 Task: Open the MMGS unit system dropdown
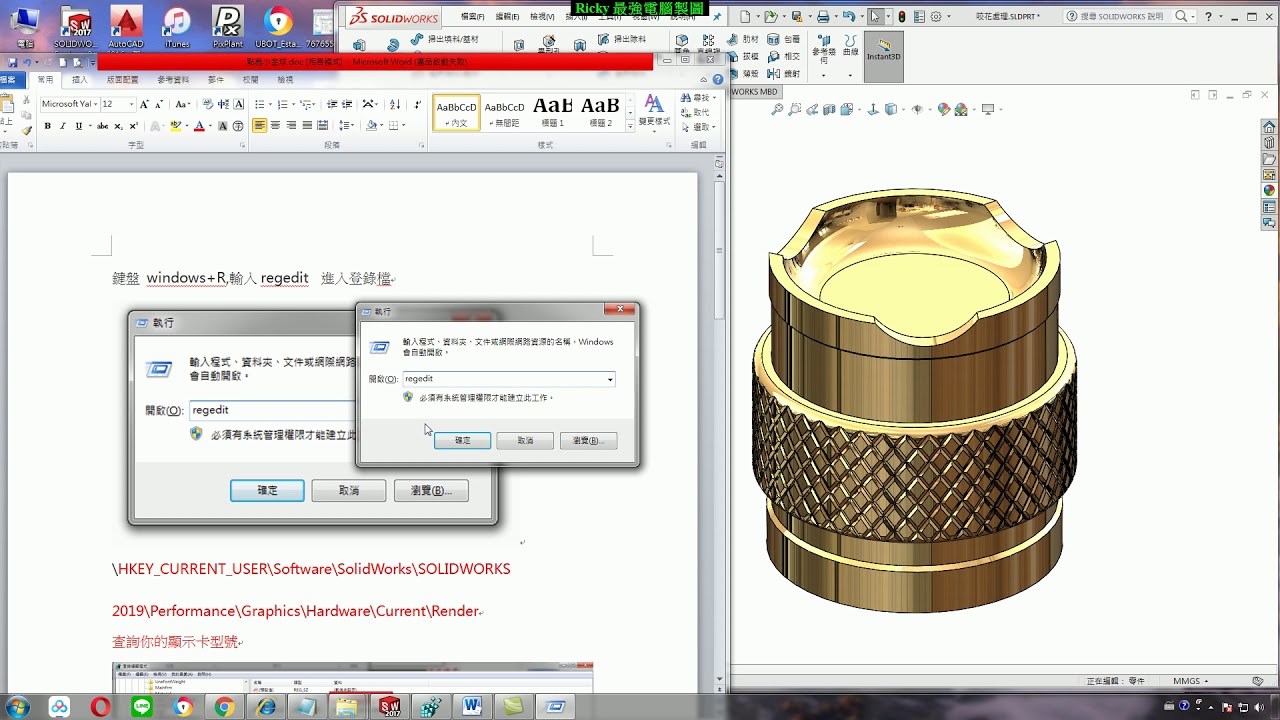coord(1191,681)
